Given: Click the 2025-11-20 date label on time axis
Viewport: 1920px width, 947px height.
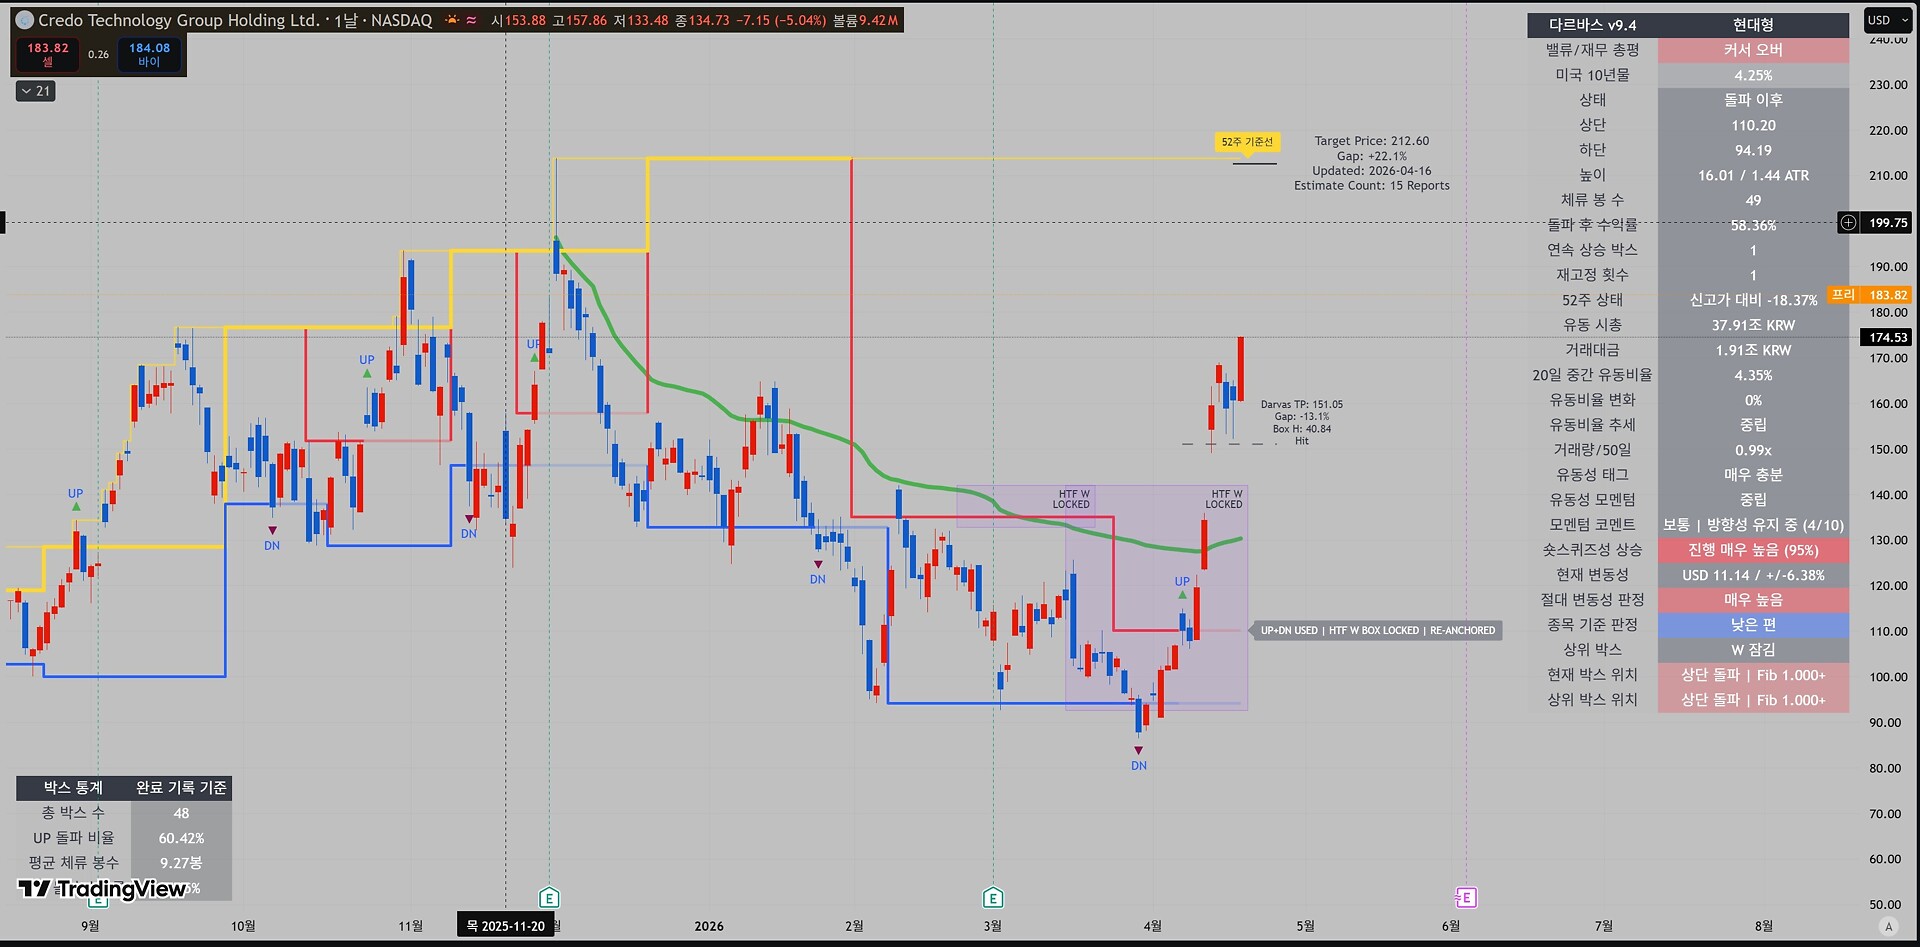Looking at the screenshot, I should pos(506,926).
